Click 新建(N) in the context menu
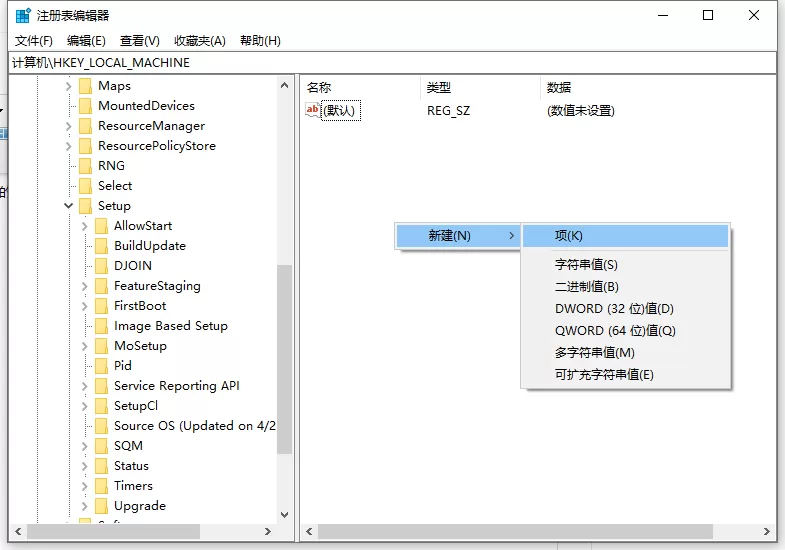 point(458,236)
